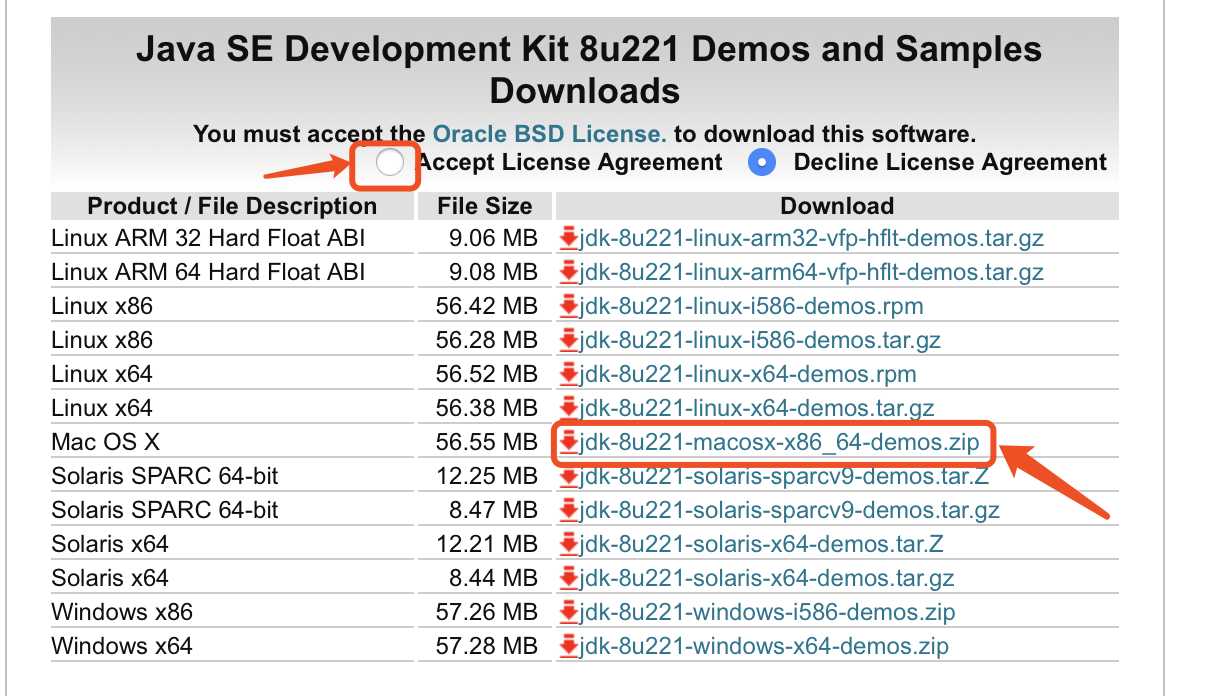Viewport: 1206px width, 696px height.
Task: Click the red download icon beside linux-i586-demos.tar.gz
Action: [x=569, y=340]
